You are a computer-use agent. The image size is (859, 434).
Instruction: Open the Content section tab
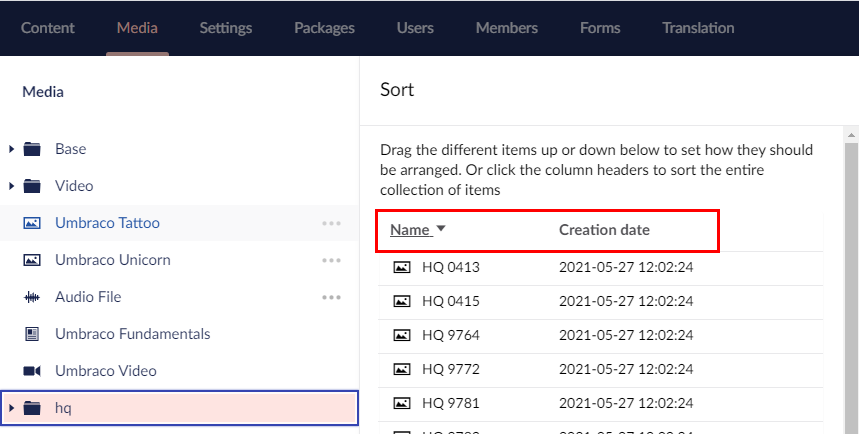click(48, 28)
